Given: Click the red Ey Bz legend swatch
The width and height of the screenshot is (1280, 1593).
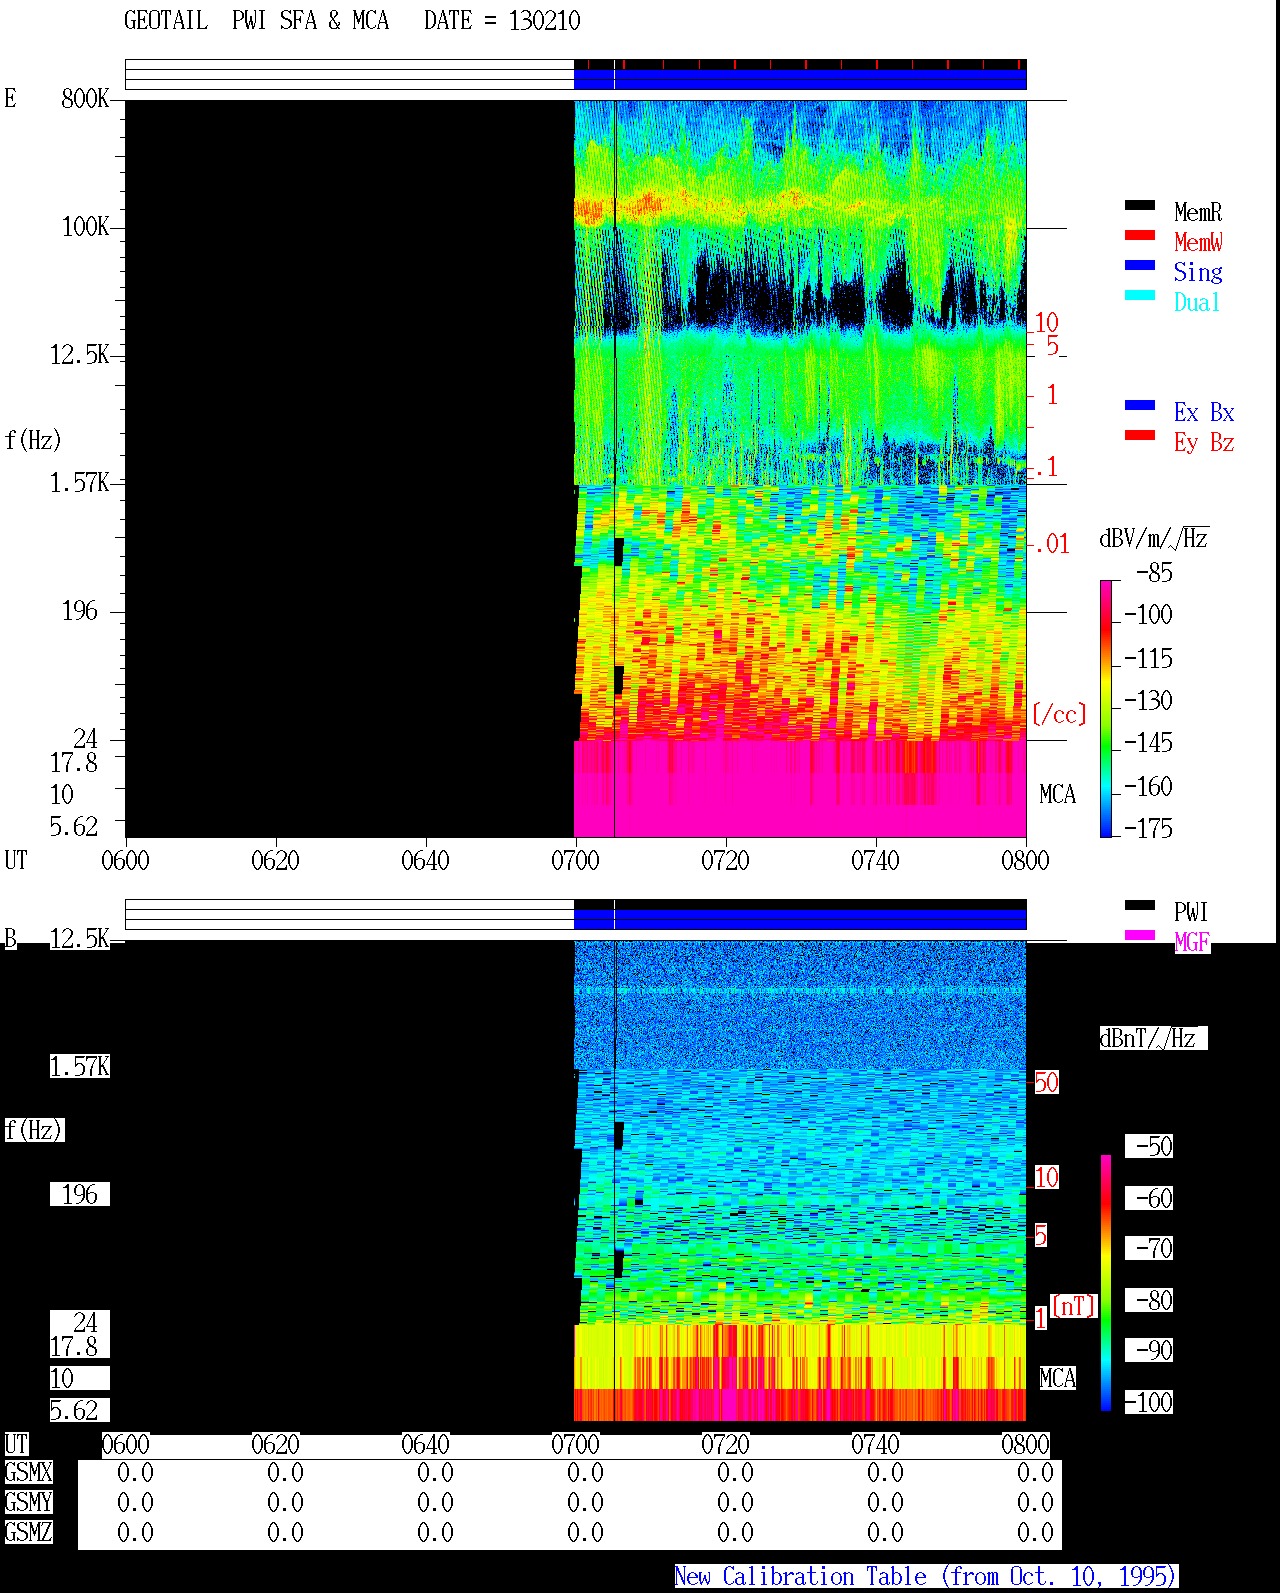Looking at the screenshot, I should [x=1140, y=436].
